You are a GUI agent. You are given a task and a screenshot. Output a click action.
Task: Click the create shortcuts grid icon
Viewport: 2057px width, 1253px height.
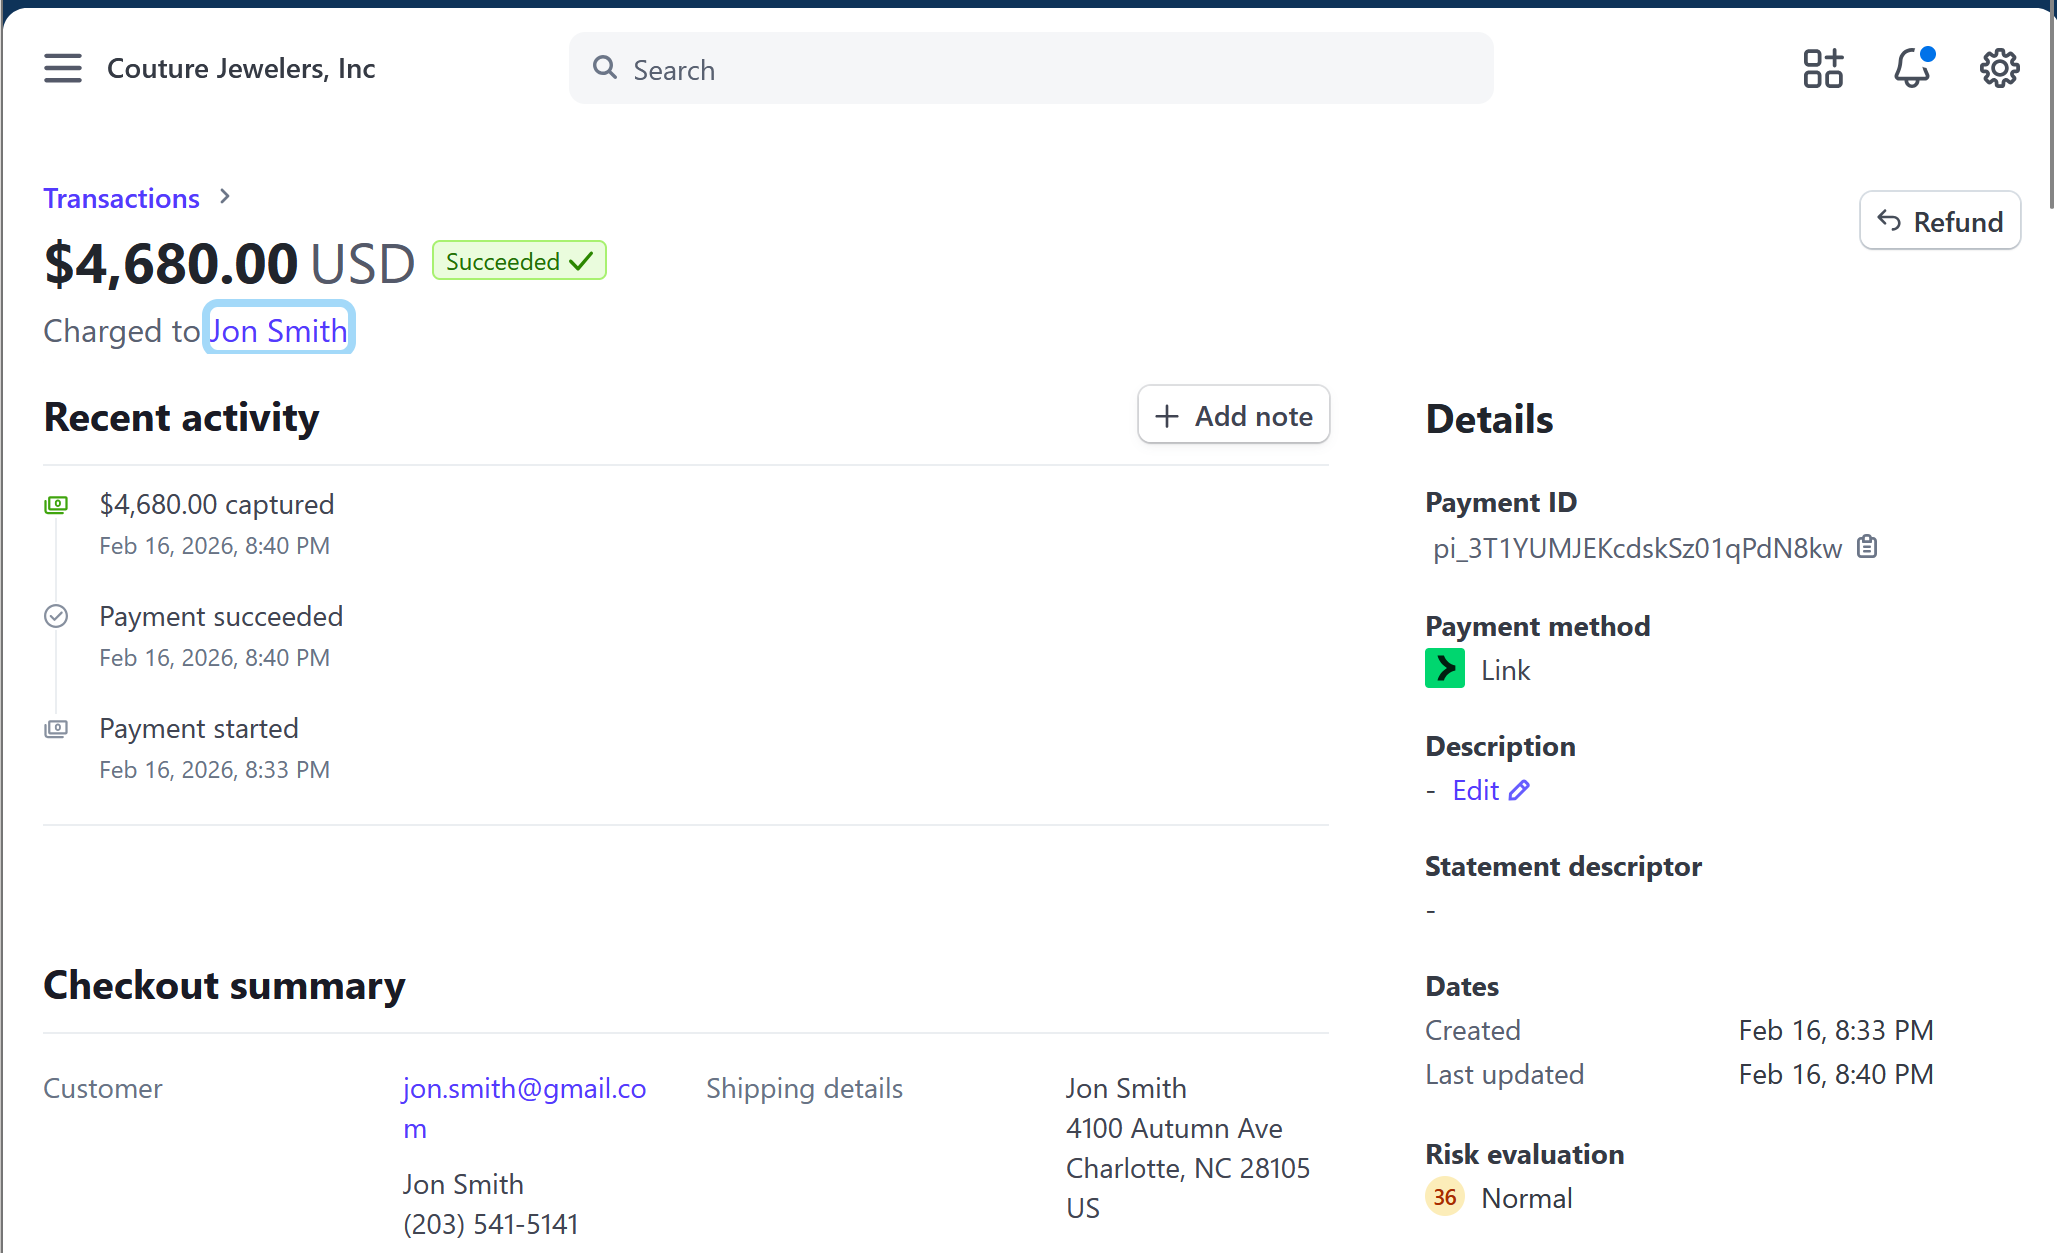[1823, 68]
